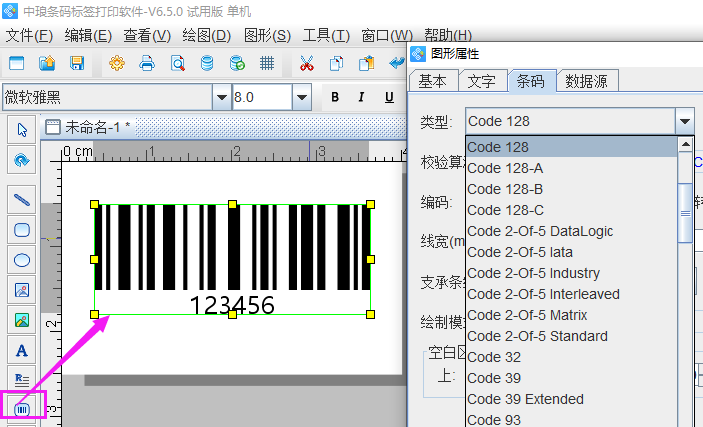Click the font size 8.0 field
The image size is (703, 427).
click(262, 97)
